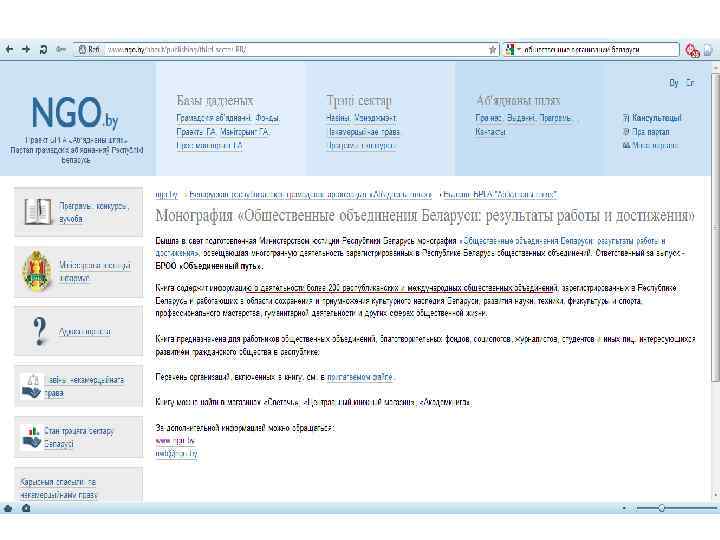Click the leftmost icon in the bottom status bar

point(8,508)
